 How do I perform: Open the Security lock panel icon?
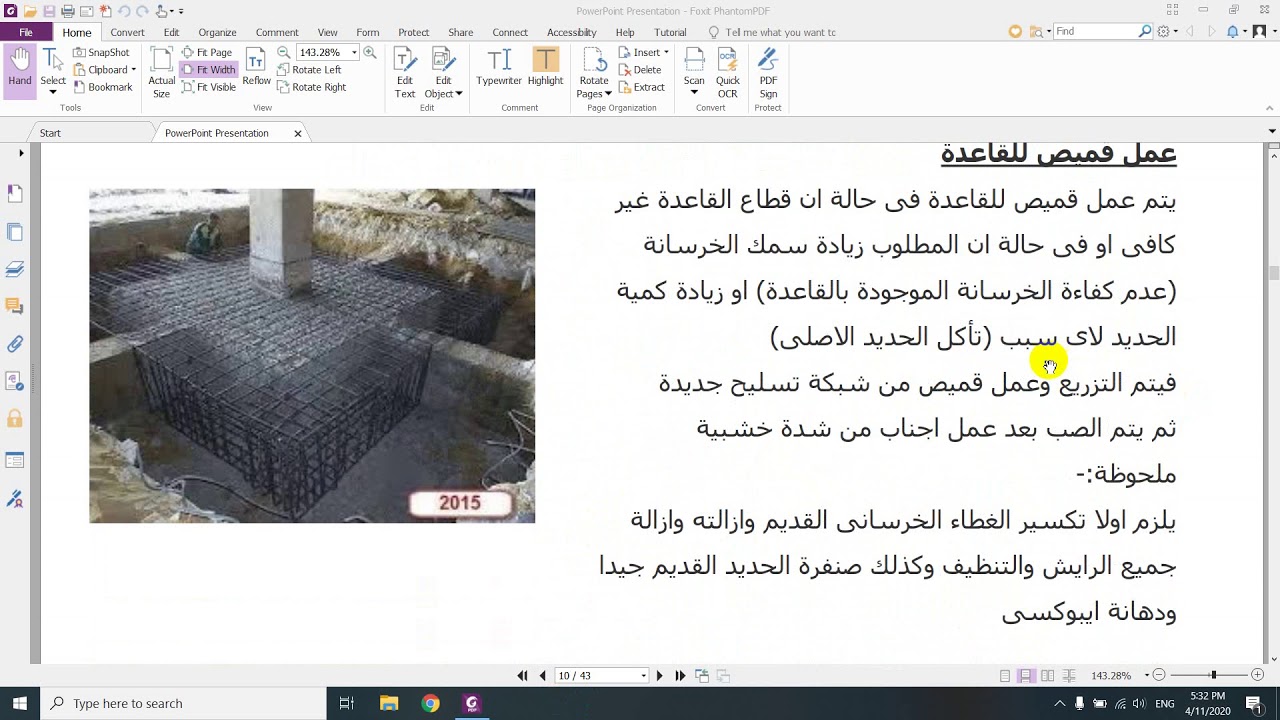tap(15, 418)
